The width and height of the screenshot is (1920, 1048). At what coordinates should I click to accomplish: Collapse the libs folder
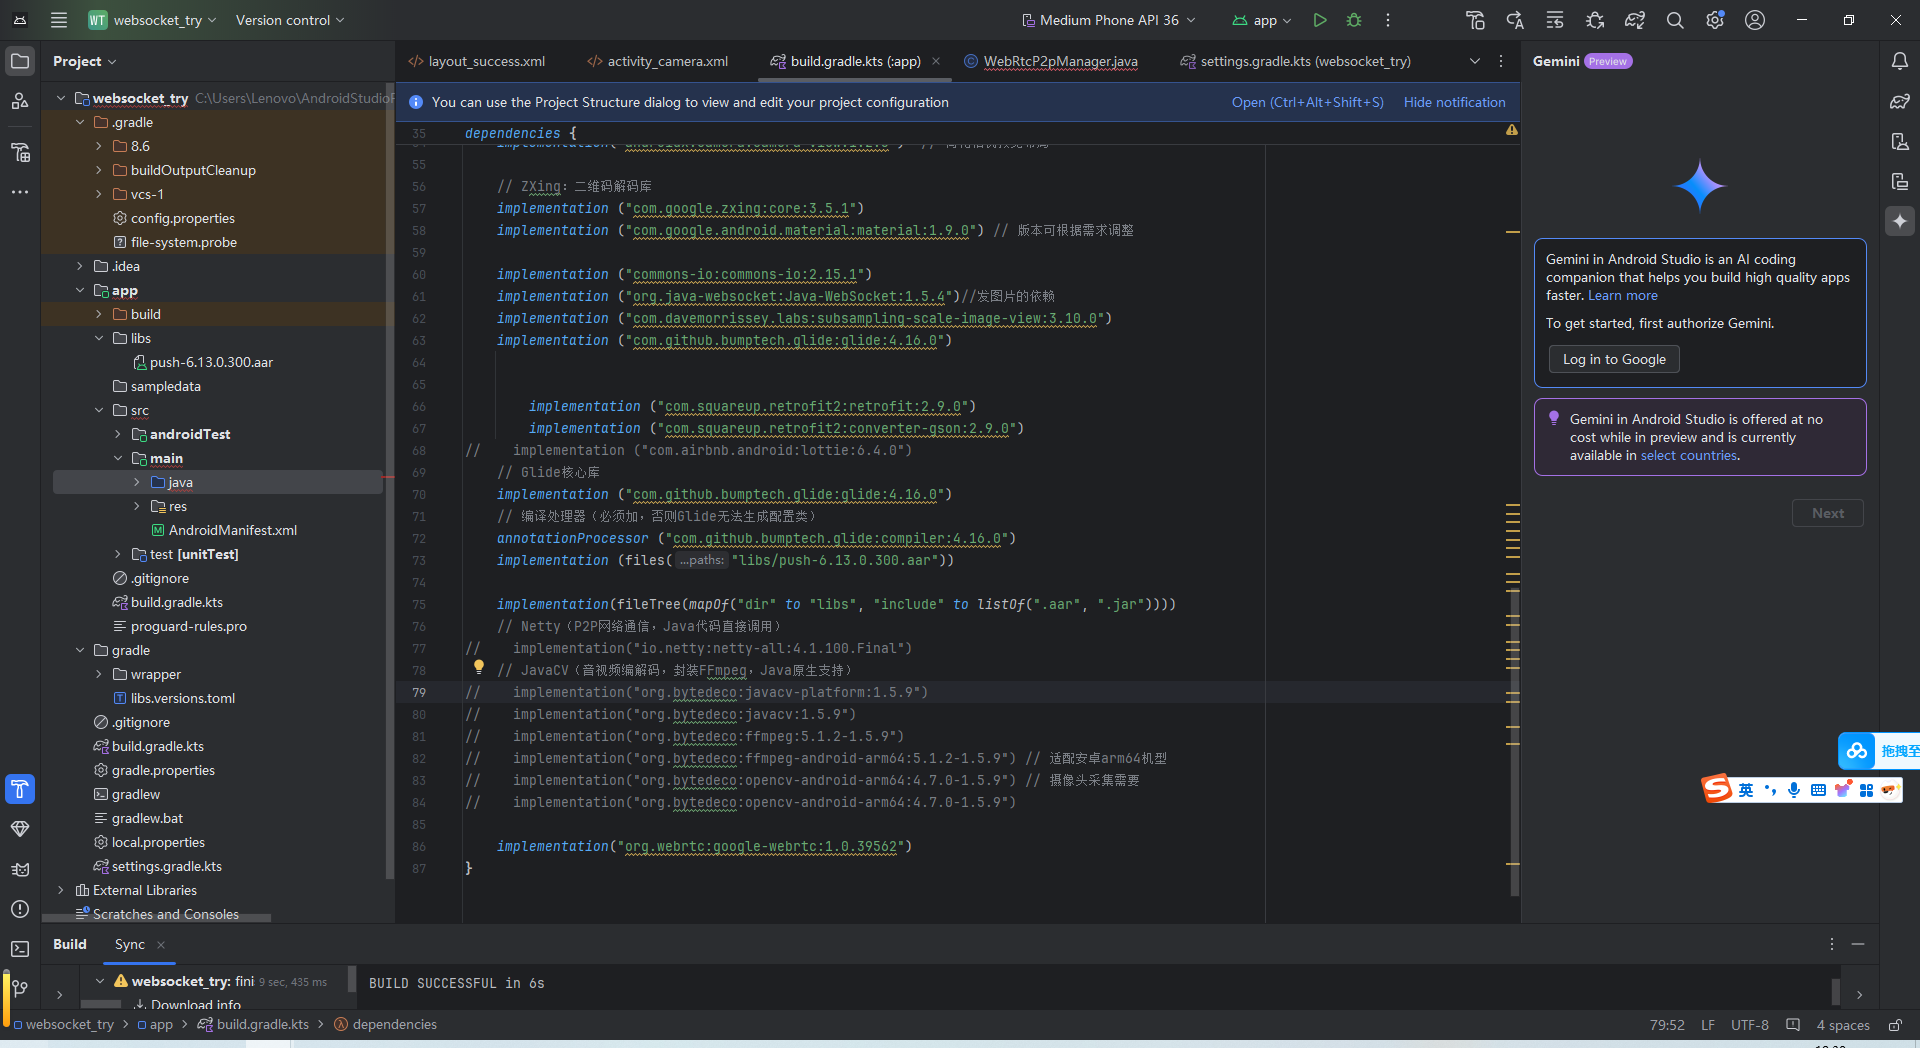[x=99, y=338]
